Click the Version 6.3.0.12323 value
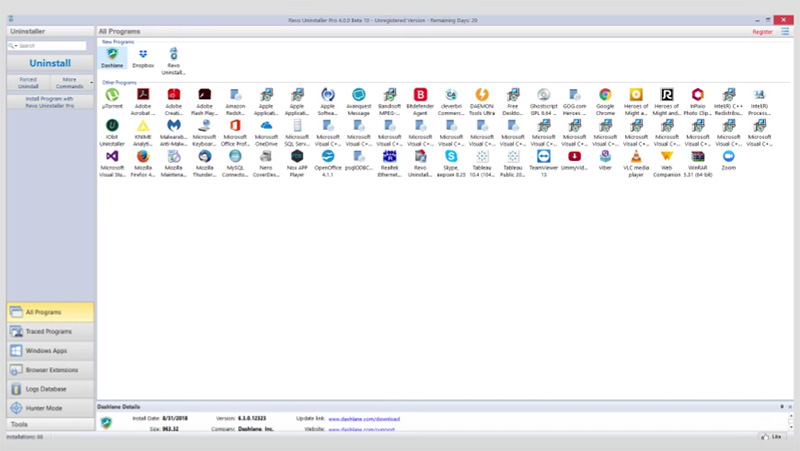The width and height of the screenshot is (800, 451). (x=252, y=418)
